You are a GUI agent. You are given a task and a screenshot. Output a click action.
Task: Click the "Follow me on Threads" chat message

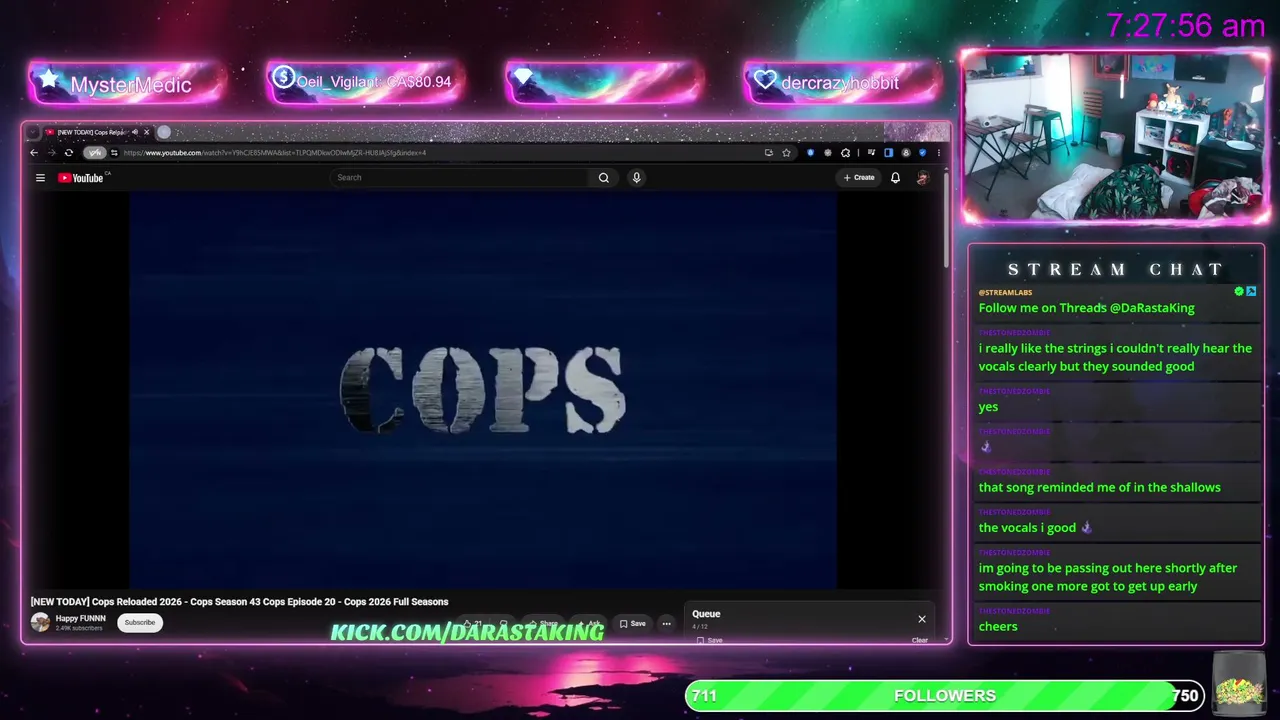(1087, 308)
